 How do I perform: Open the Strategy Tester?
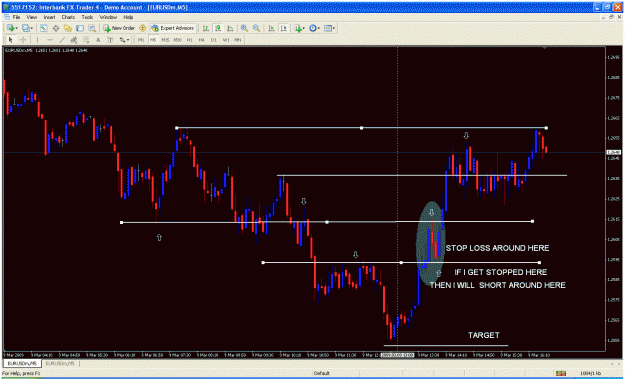click(x=92, y=28)
